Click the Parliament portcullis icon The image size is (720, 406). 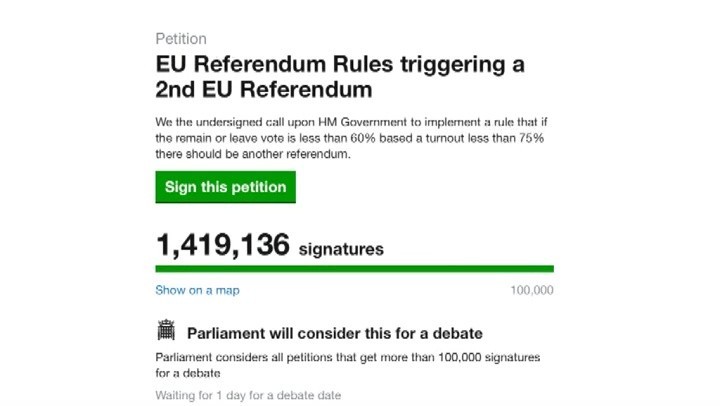point(166,330)
